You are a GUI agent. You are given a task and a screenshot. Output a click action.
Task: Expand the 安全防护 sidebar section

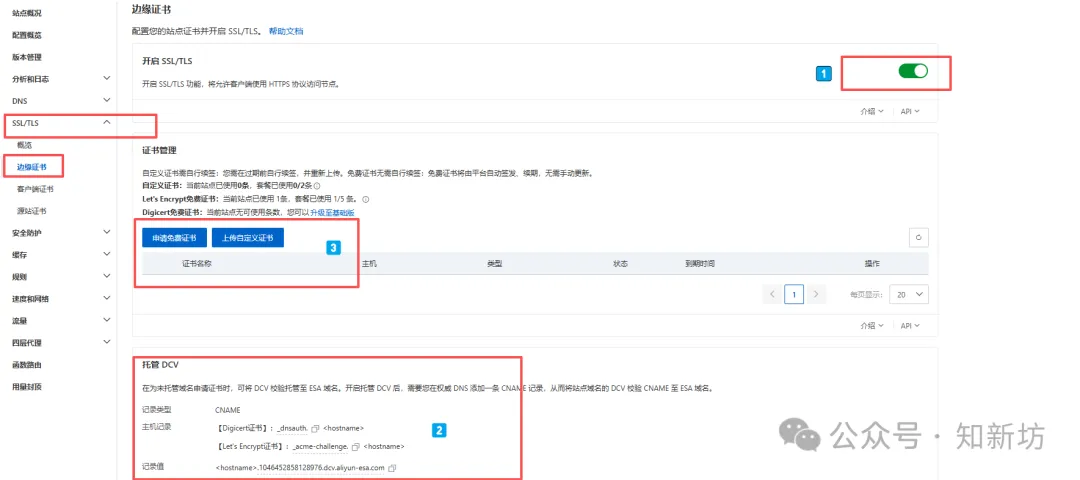tap(107, 233)
